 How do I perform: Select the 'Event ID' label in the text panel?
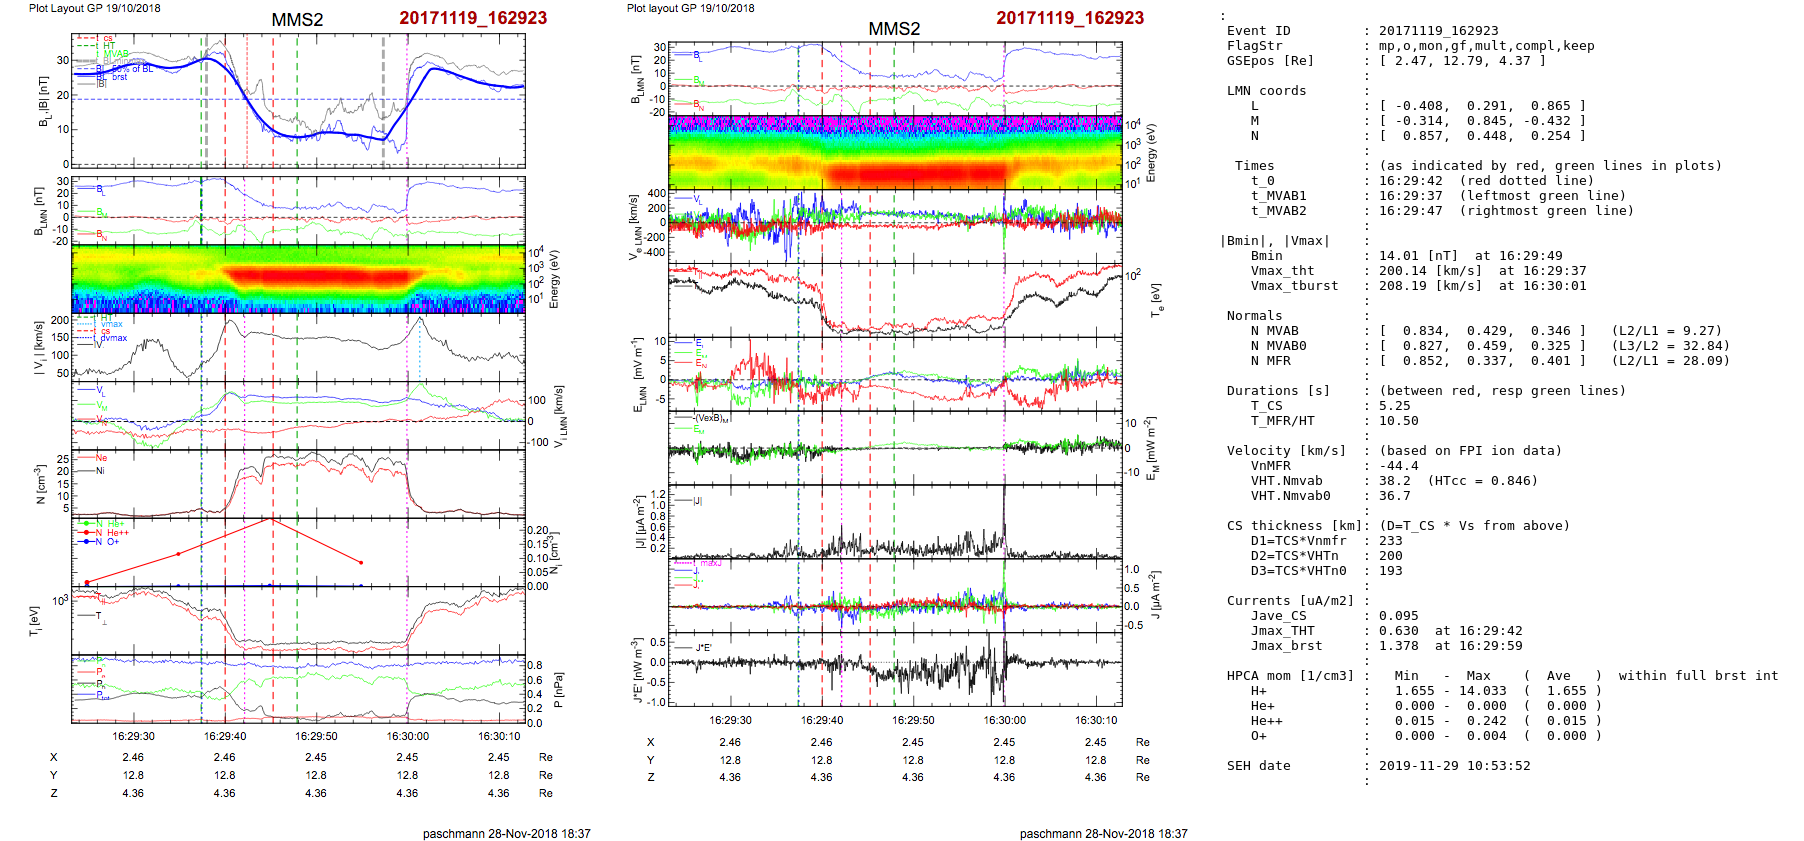[1258, 31]
